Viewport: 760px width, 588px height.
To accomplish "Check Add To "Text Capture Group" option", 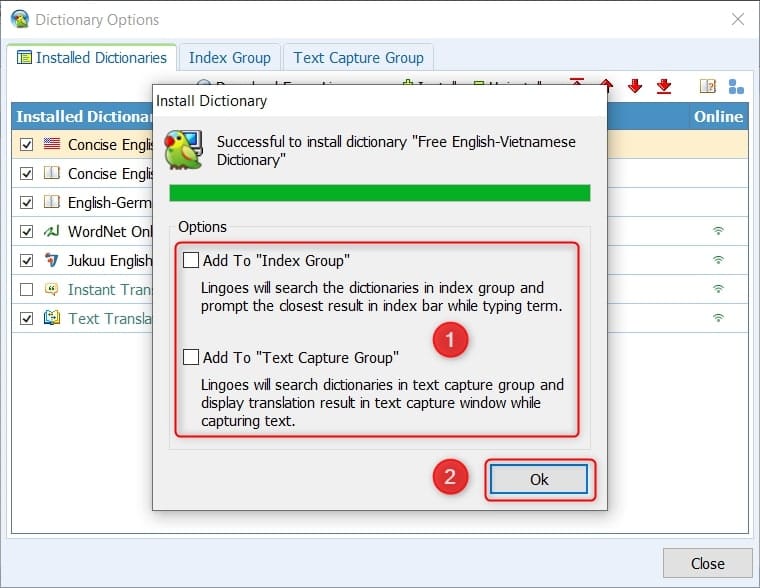I will point(190,357).
